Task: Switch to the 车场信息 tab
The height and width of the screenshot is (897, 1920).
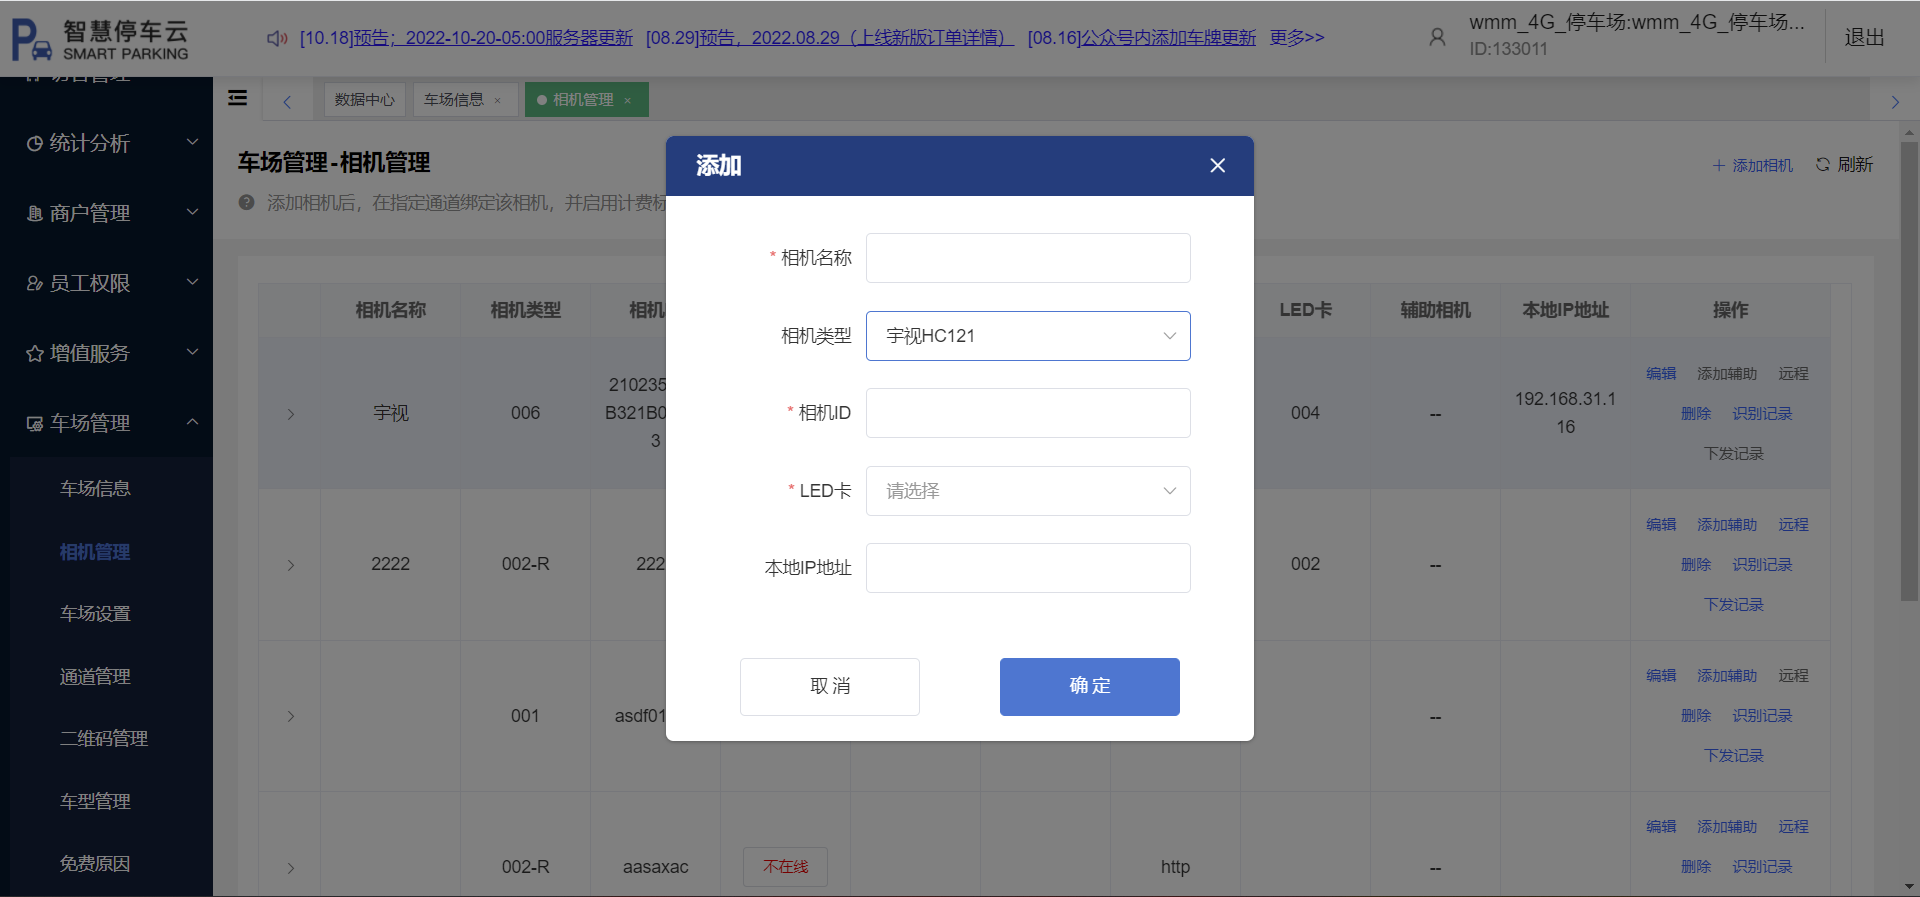Action: coord(454,100)
